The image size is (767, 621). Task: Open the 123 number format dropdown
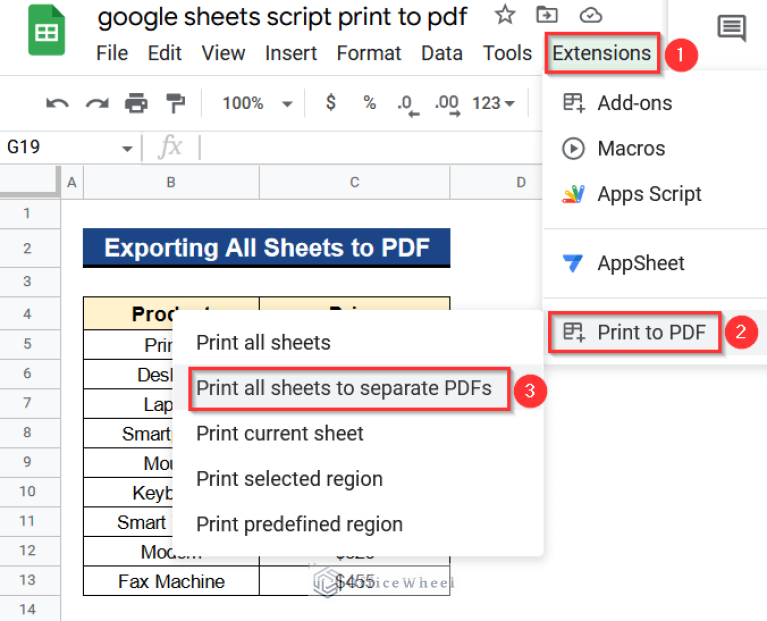(x=493, y=103)
